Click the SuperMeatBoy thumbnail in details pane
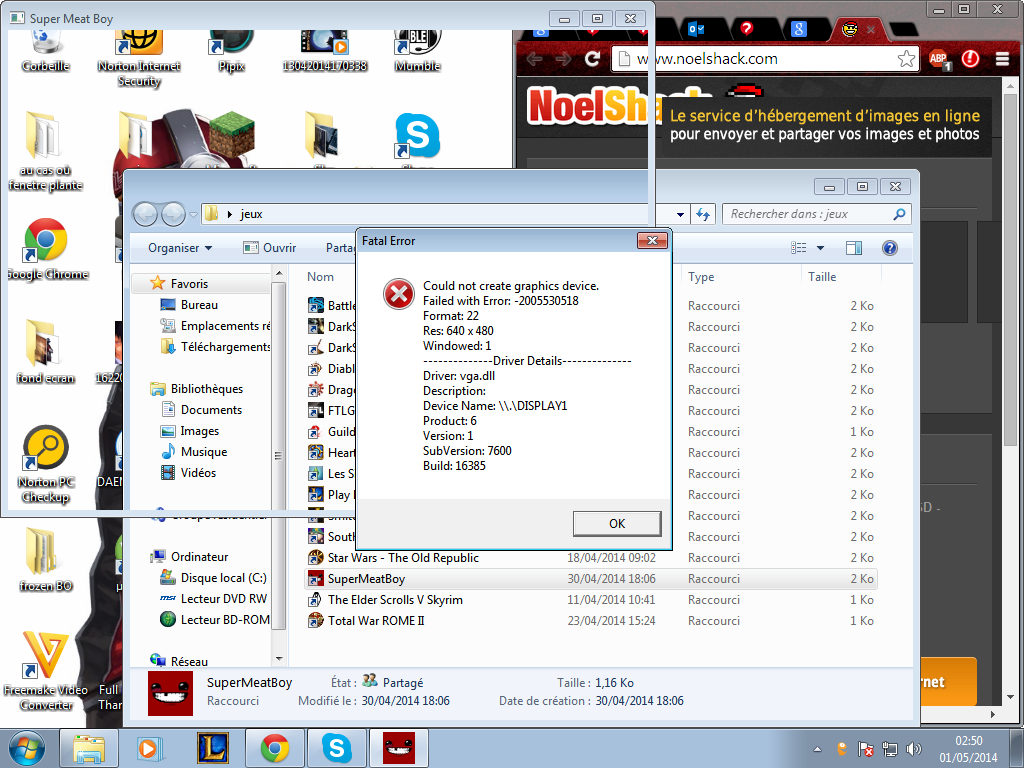Viewport: 1024px width, 768px height. tap(170, 694)
